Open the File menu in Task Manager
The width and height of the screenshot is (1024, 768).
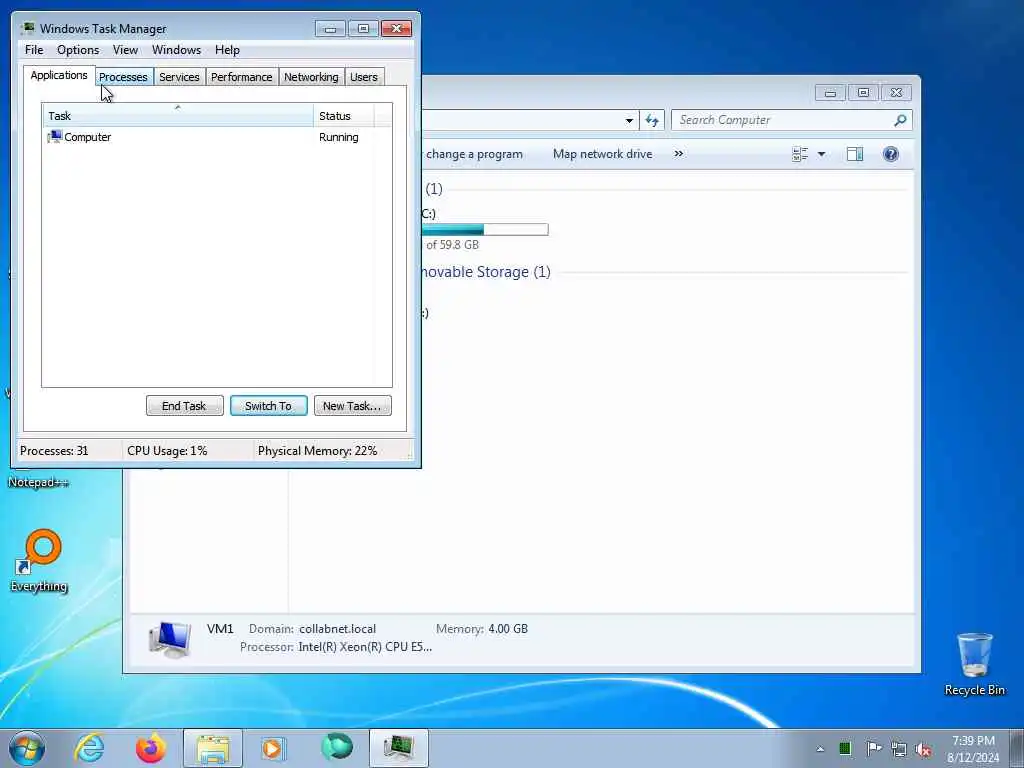(34, 50)
